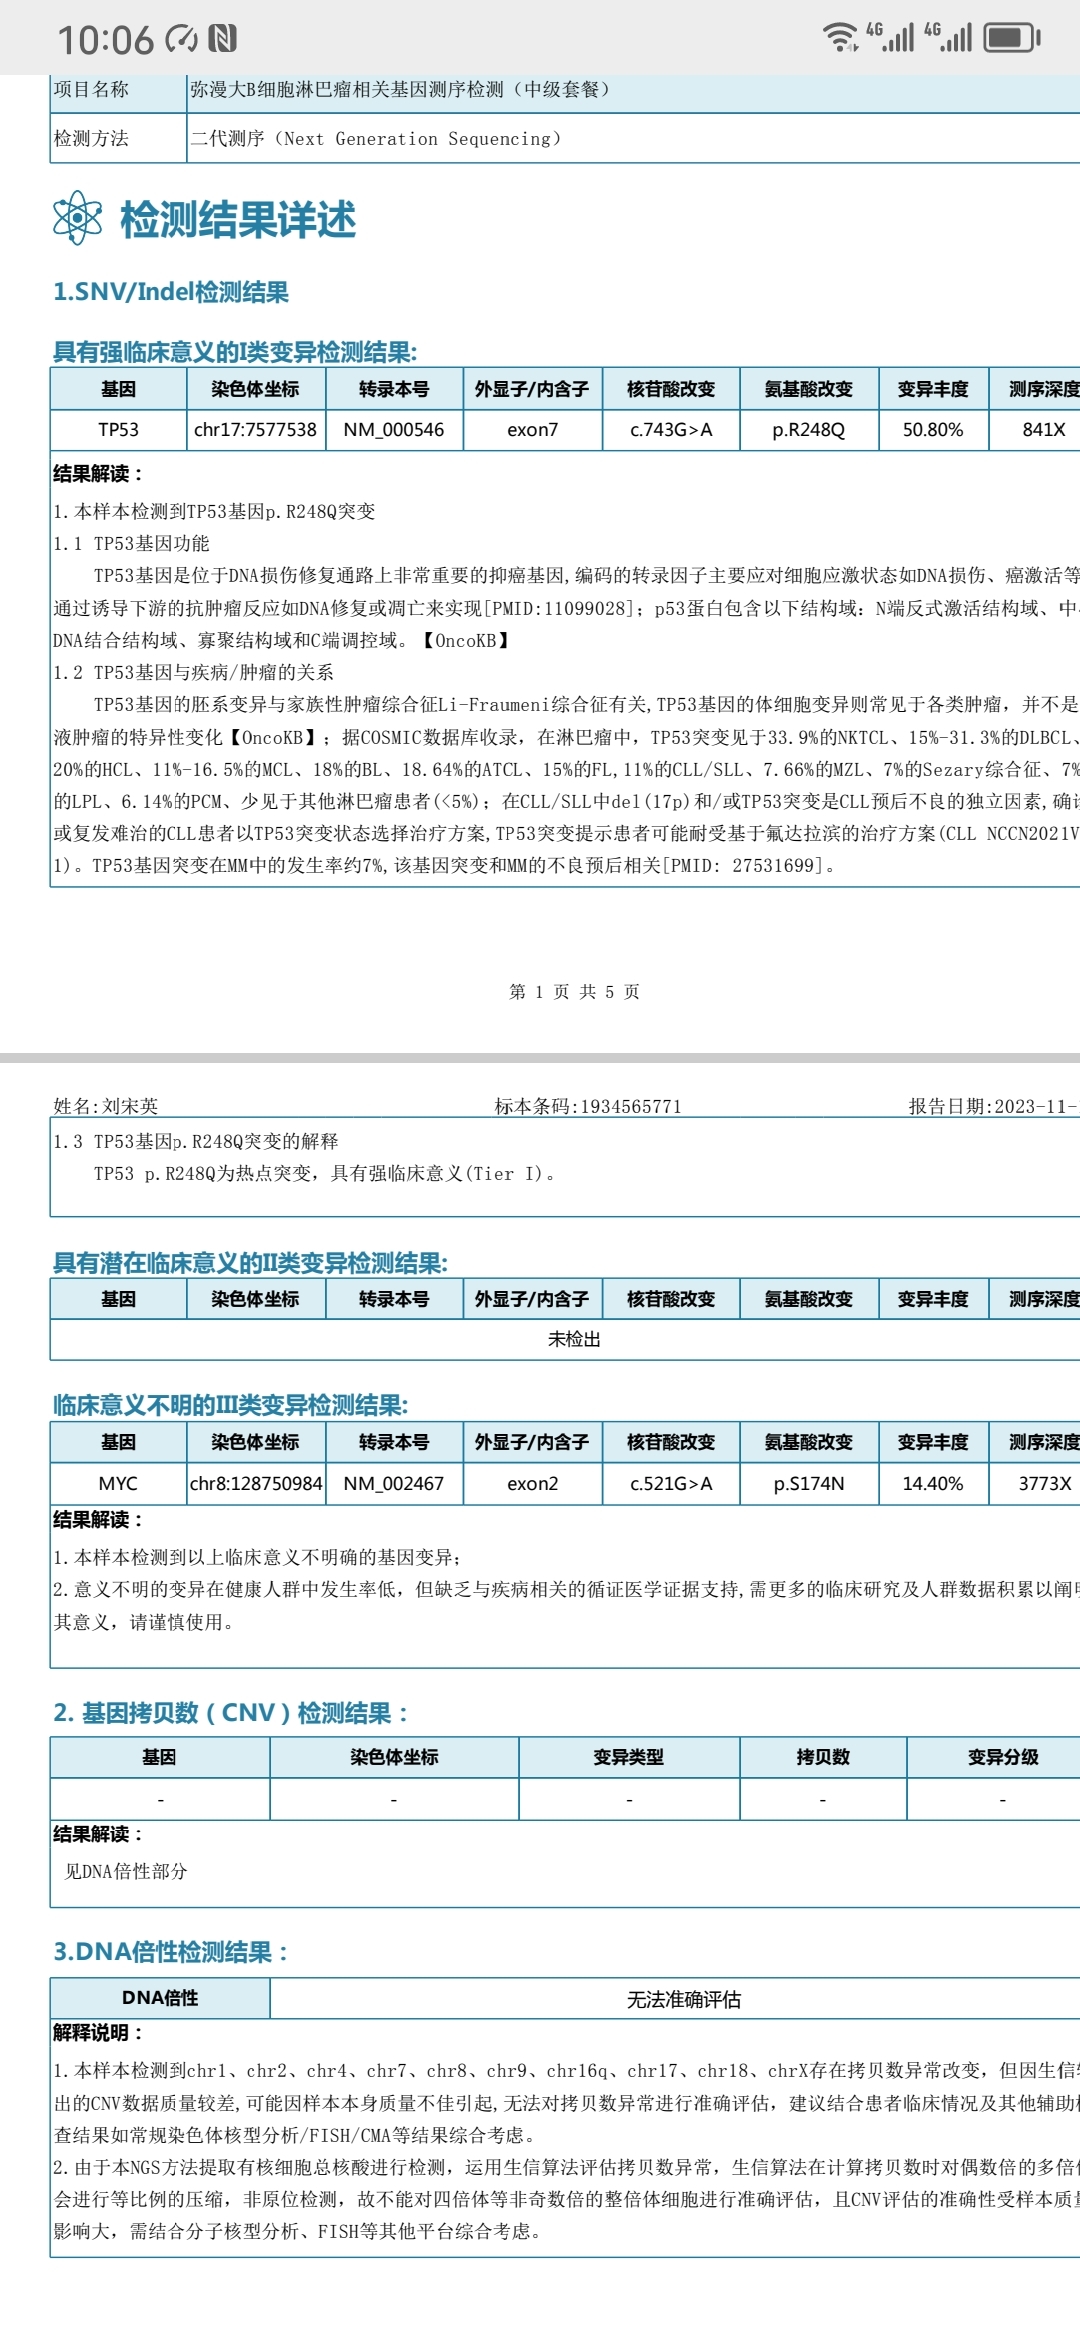Select the 具有潜在临床意义的II类变异检测结果 heading

[250, 1263]
